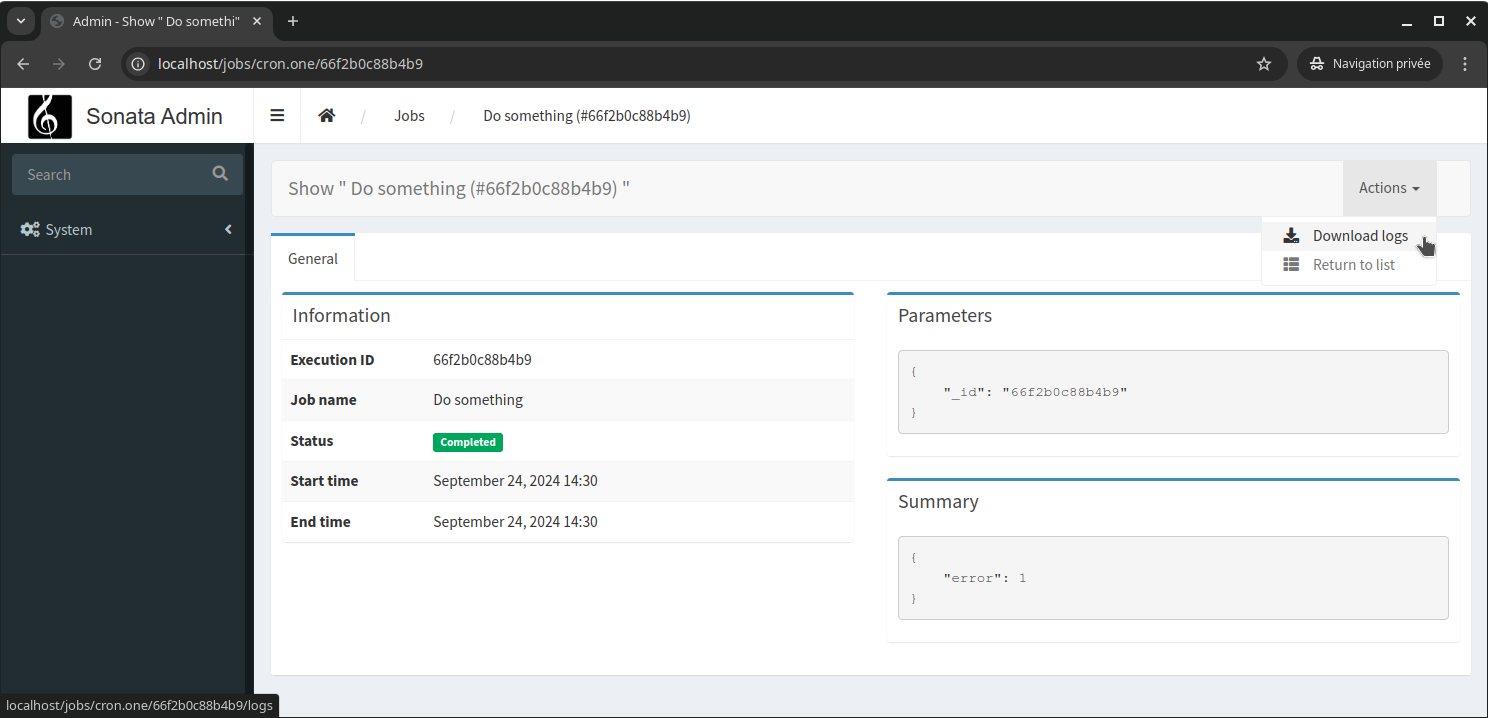Click the End time label

pos(320,522)
